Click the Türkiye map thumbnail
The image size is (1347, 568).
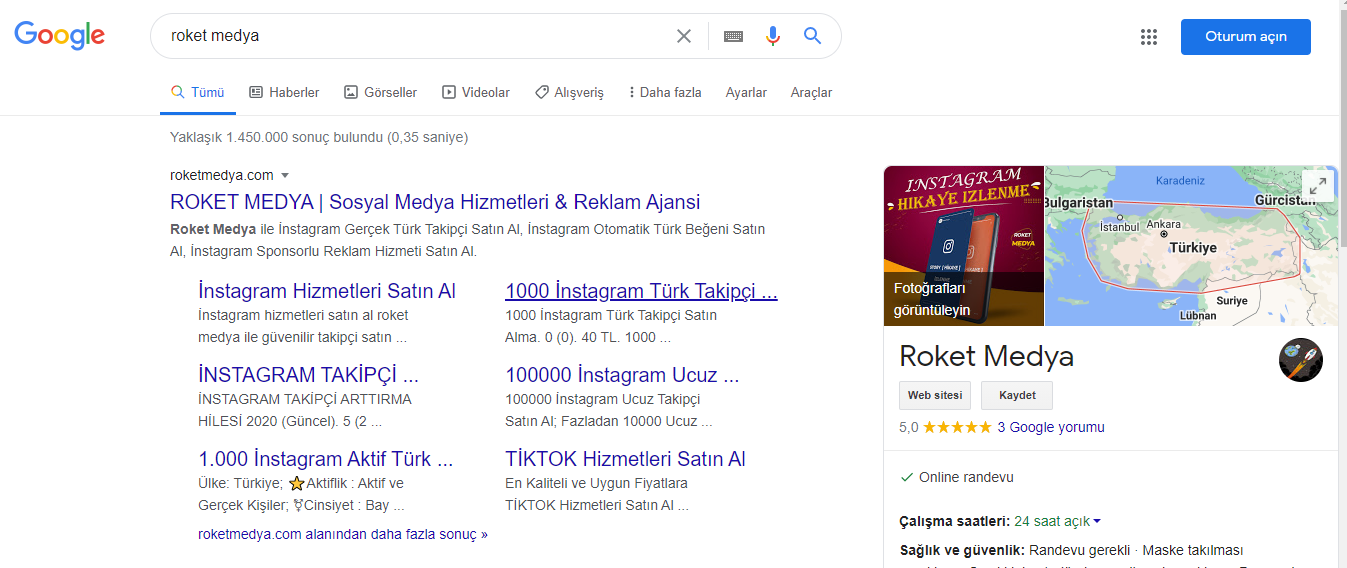click(x=1189, y=246)
